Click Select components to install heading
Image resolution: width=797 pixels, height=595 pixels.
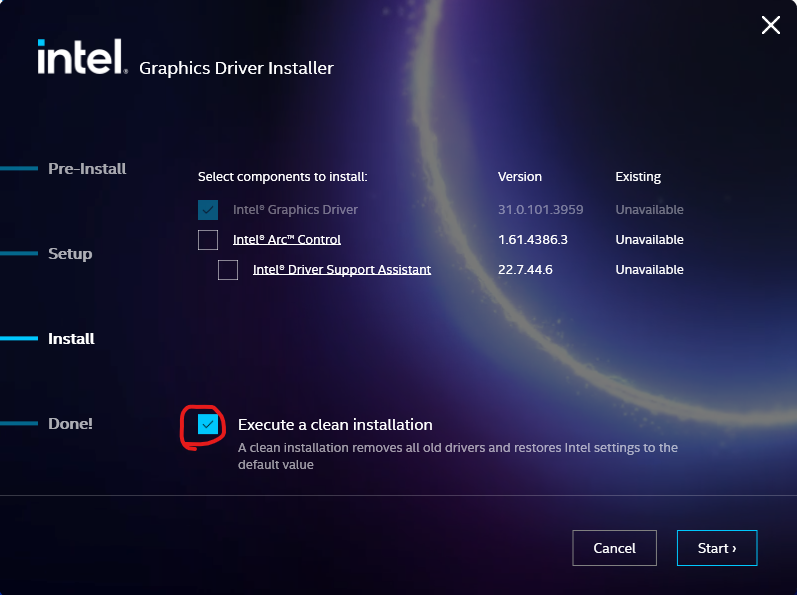pos(282,176)
